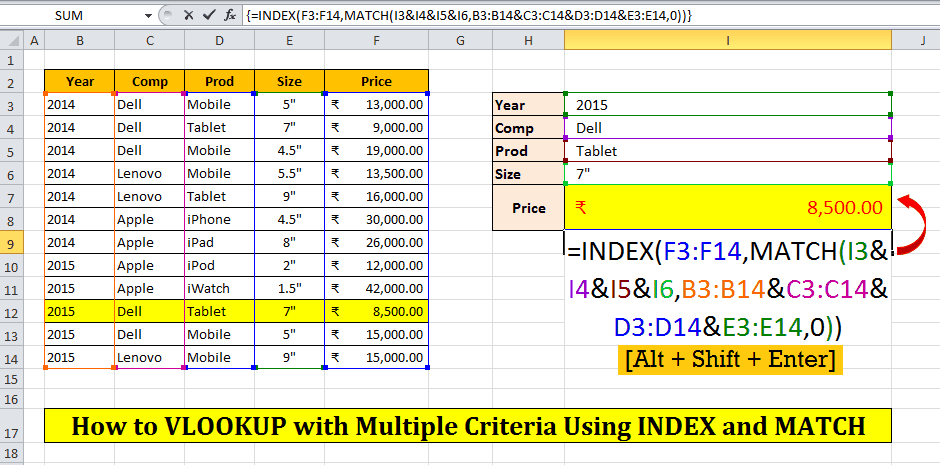940x465 pixels.
Task: Click the Cancel (X) formula button
Action: tap(189, 16)
